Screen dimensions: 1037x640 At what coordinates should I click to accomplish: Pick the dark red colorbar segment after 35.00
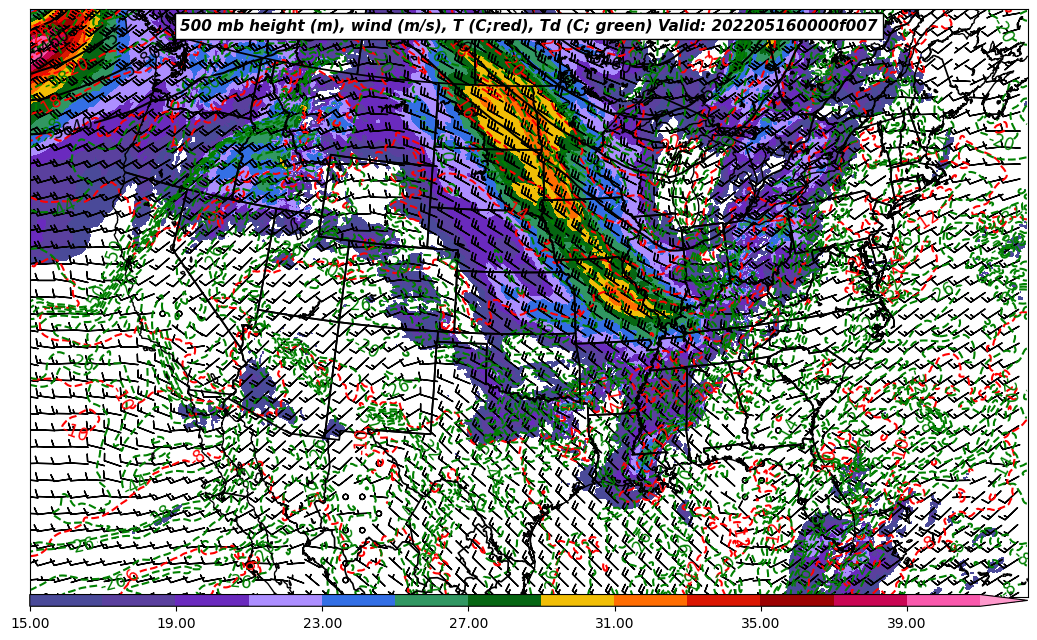(796, 601)
